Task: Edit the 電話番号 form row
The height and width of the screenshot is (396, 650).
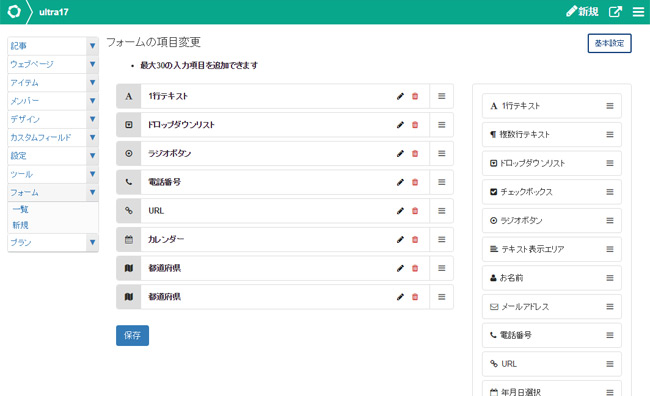Action: [400, 182]
